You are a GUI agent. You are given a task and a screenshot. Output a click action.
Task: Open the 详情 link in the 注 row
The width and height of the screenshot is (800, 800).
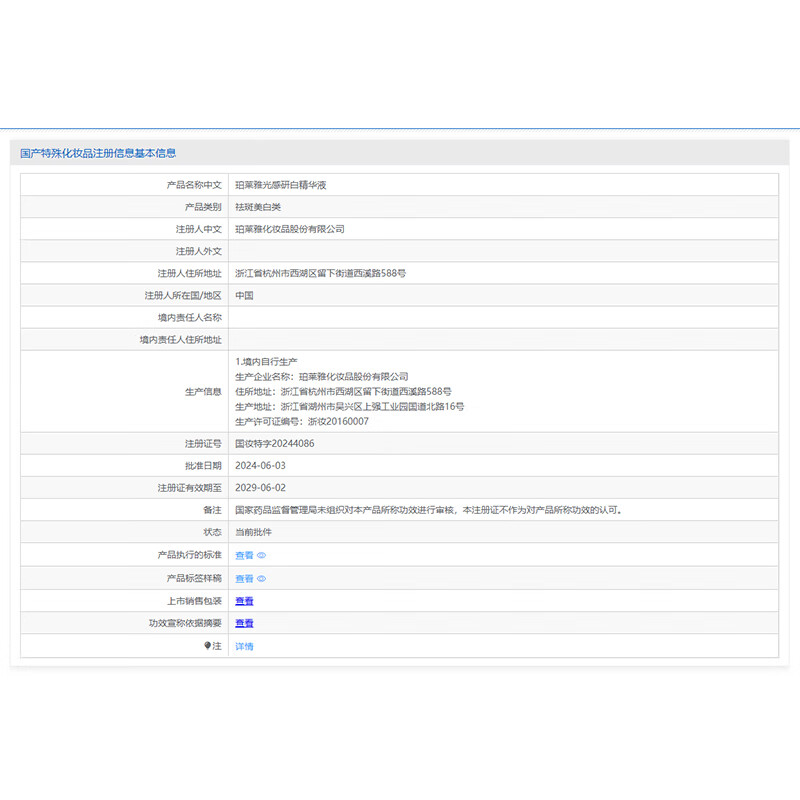pos(244,646)
